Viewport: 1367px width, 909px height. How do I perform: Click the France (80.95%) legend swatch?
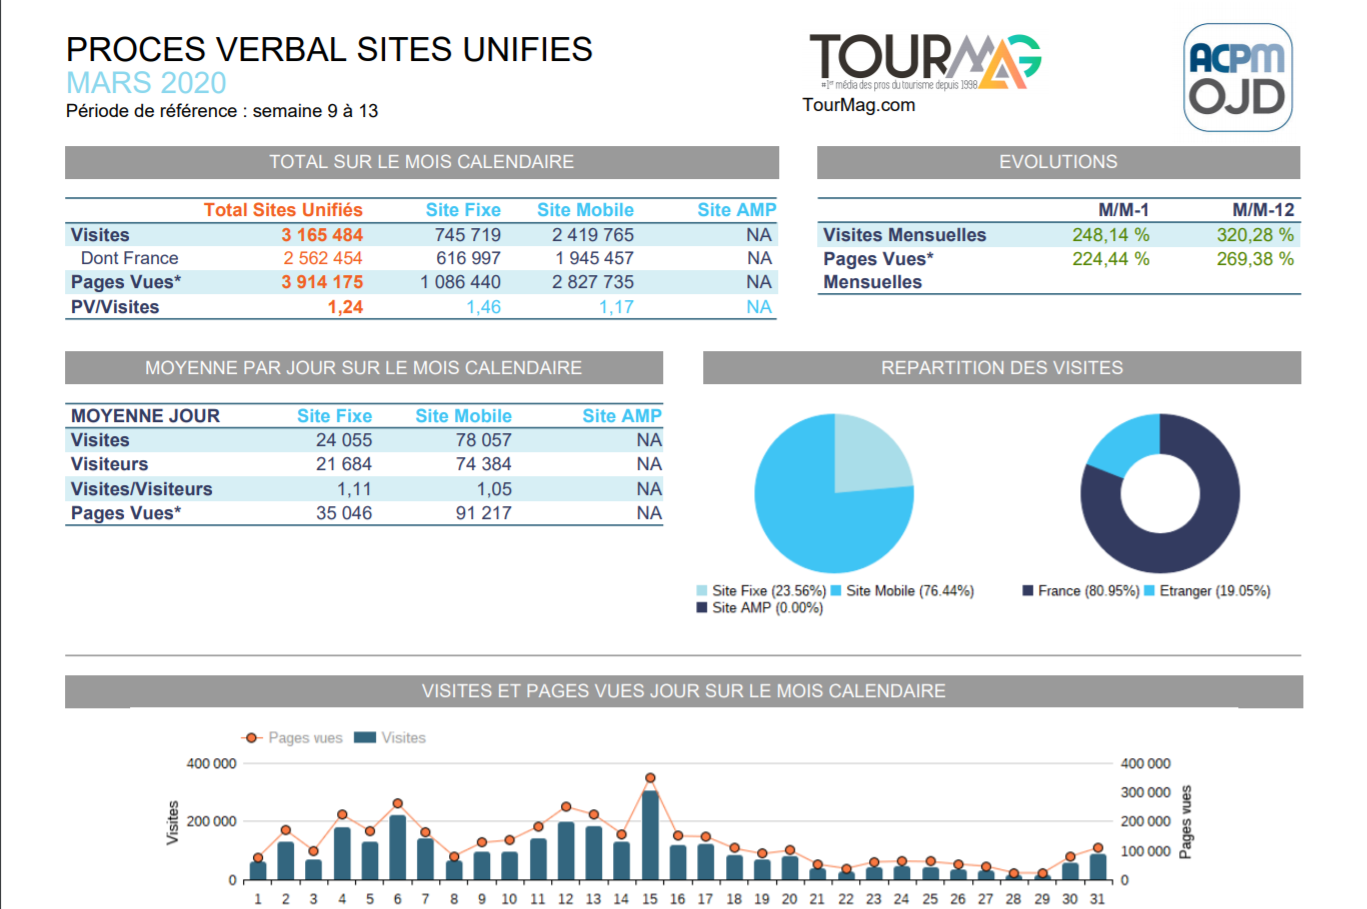point(1028,591)
